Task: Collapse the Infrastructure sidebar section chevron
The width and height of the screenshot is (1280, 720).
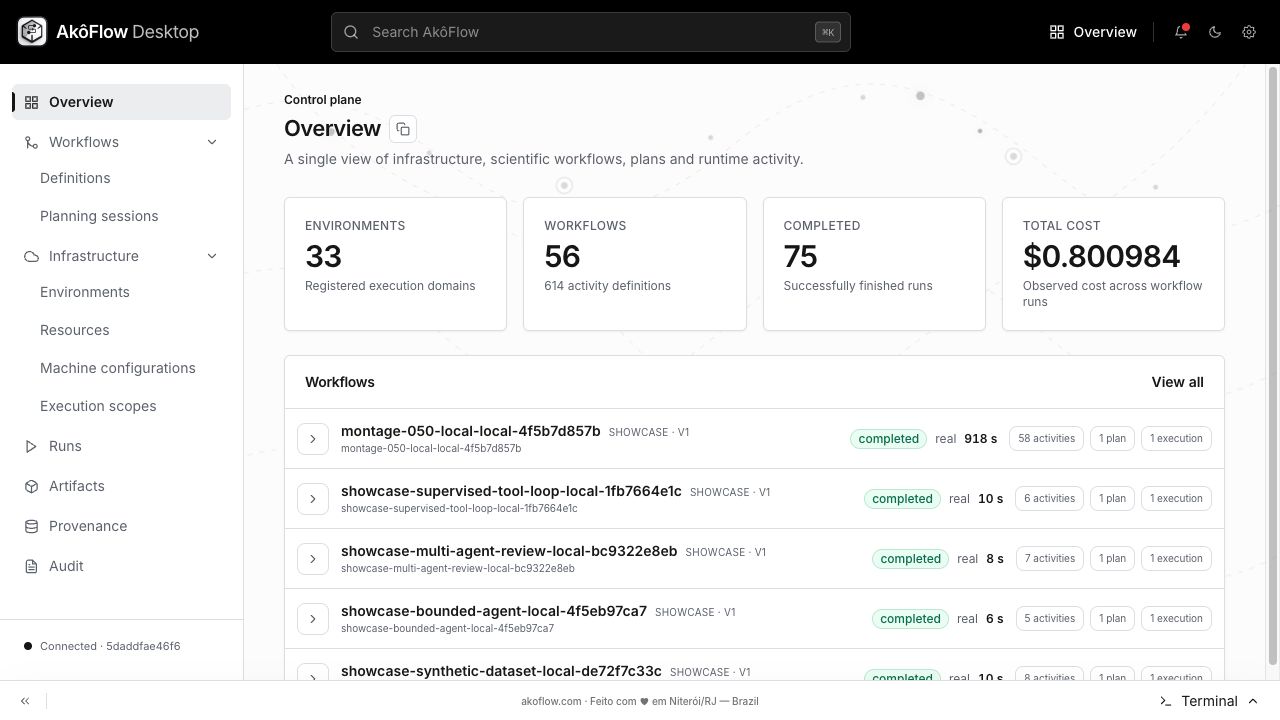Action: (x=212, y=256)
